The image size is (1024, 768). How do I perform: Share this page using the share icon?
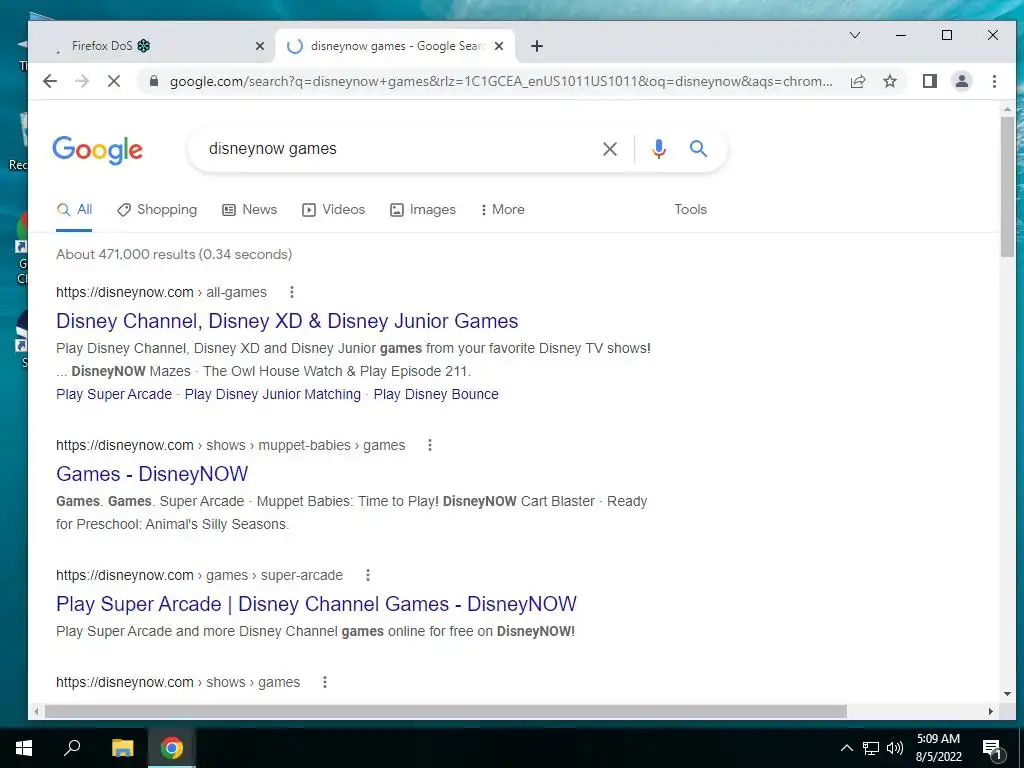coord(857,81)
